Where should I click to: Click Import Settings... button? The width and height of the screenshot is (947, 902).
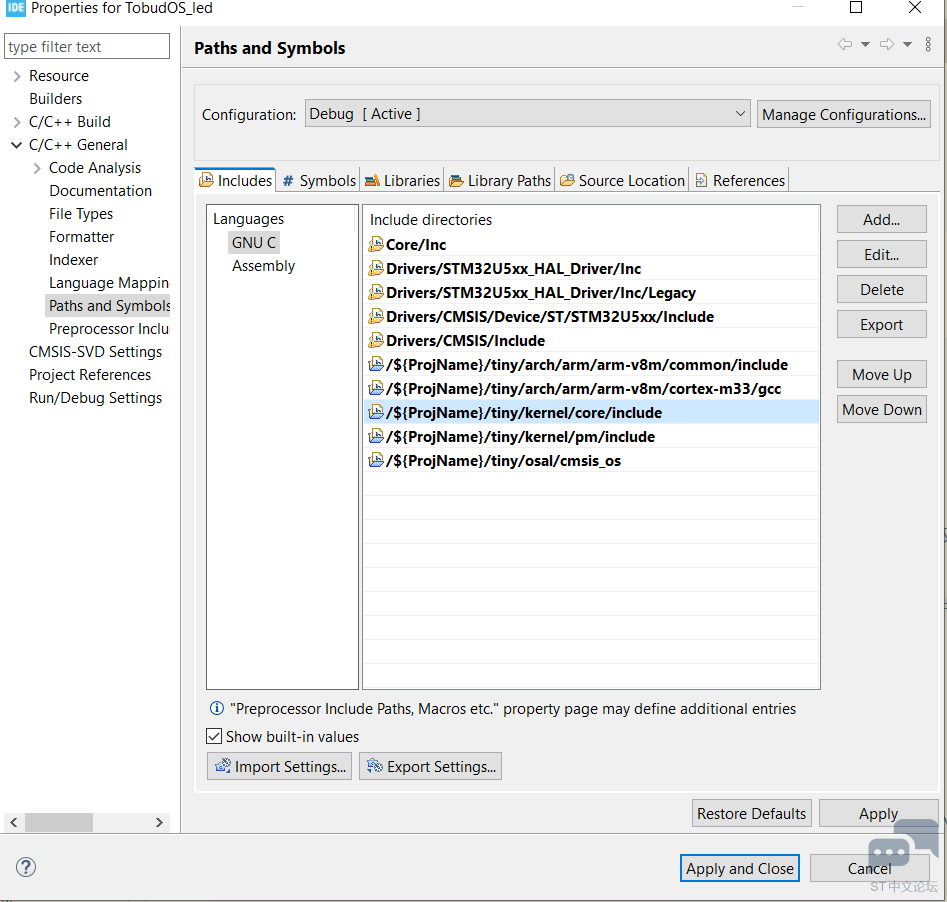tap(279, 766)
